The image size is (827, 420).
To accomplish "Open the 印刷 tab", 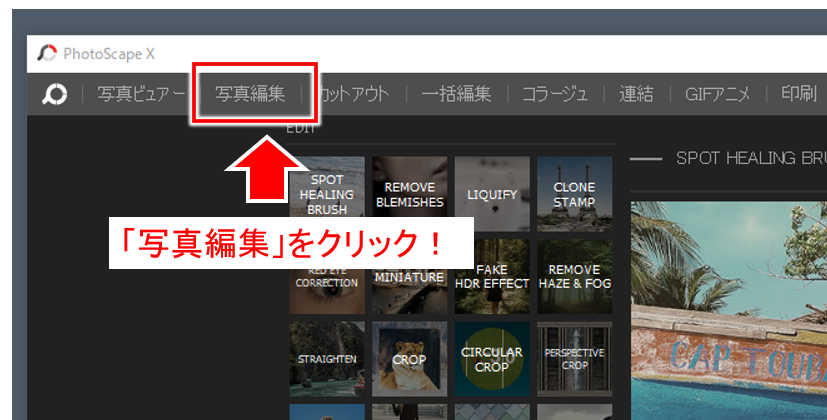I will pos(799,94).
